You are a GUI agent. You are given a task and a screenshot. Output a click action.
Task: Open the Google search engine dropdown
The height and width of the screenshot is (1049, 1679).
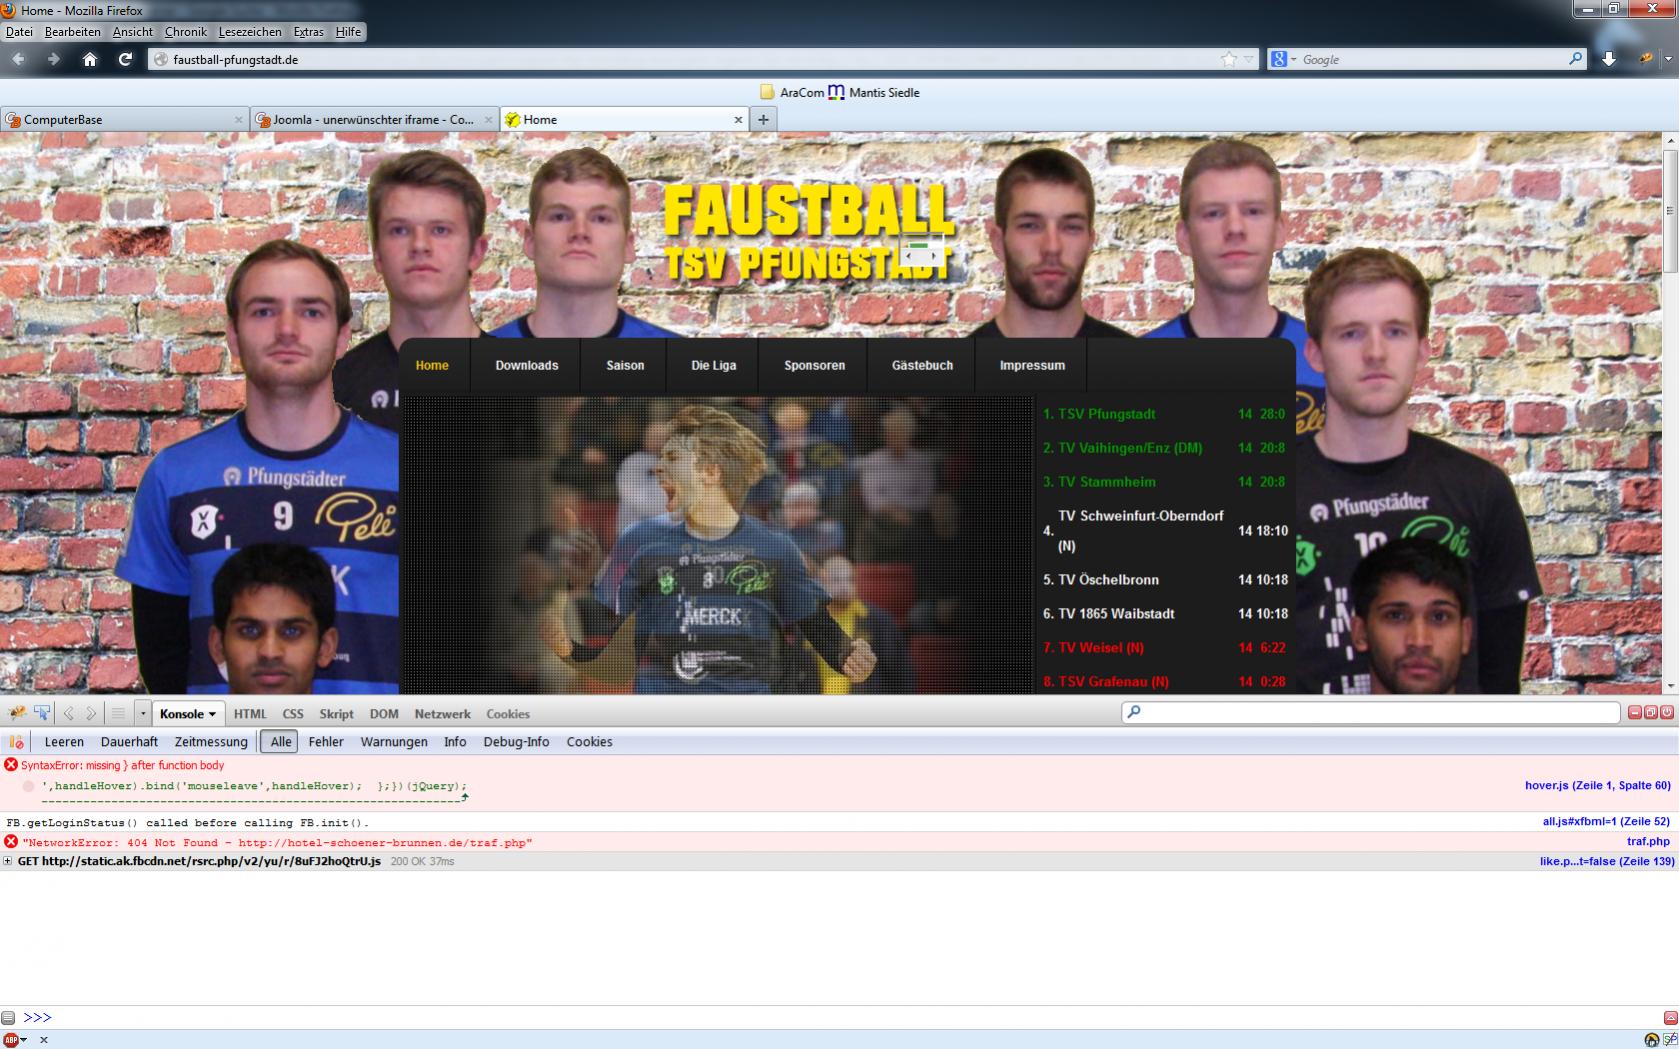1284,59
